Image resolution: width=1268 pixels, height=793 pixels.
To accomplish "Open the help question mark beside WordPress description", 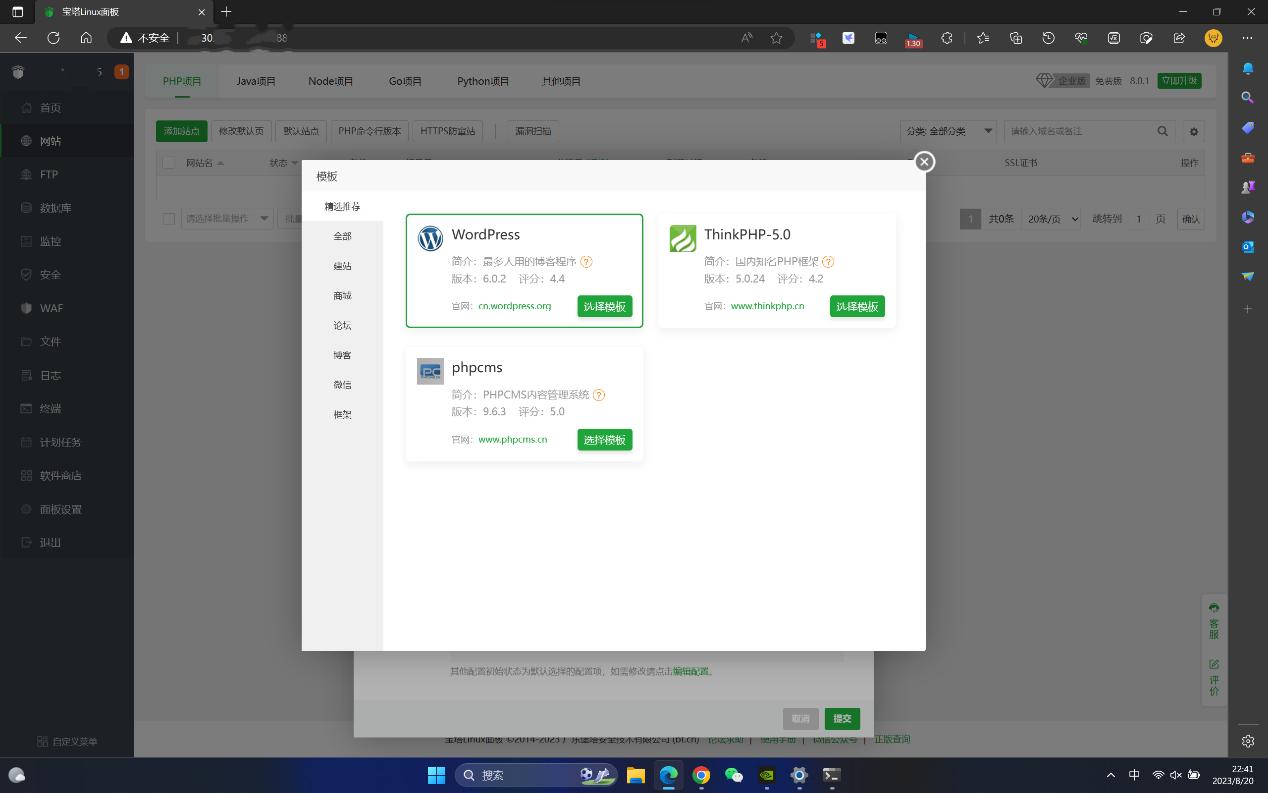I will tap(586, 262).
